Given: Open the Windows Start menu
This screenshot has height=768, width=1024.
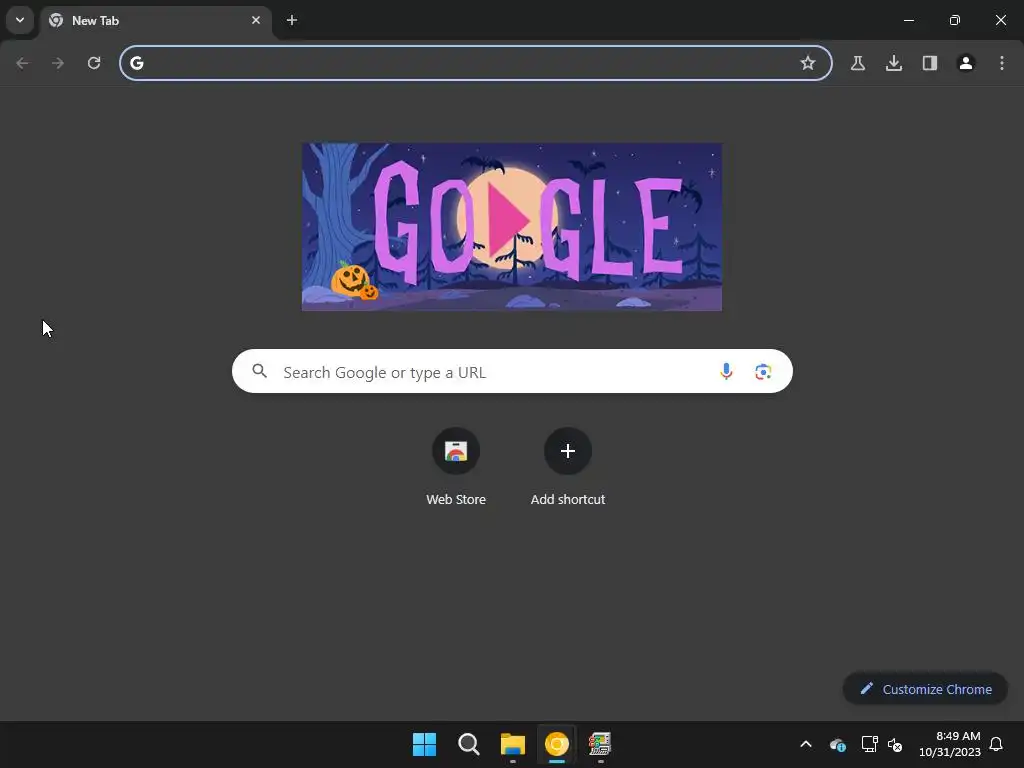Looking at the screenshot, I should [x=424, y=744].
